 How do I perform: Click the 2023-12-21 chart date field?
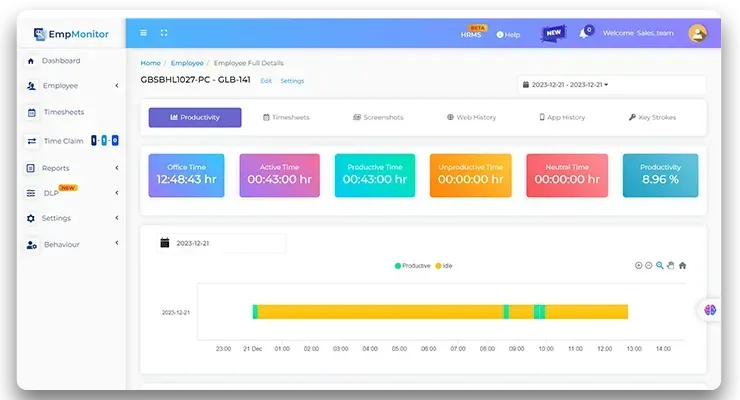222,243
